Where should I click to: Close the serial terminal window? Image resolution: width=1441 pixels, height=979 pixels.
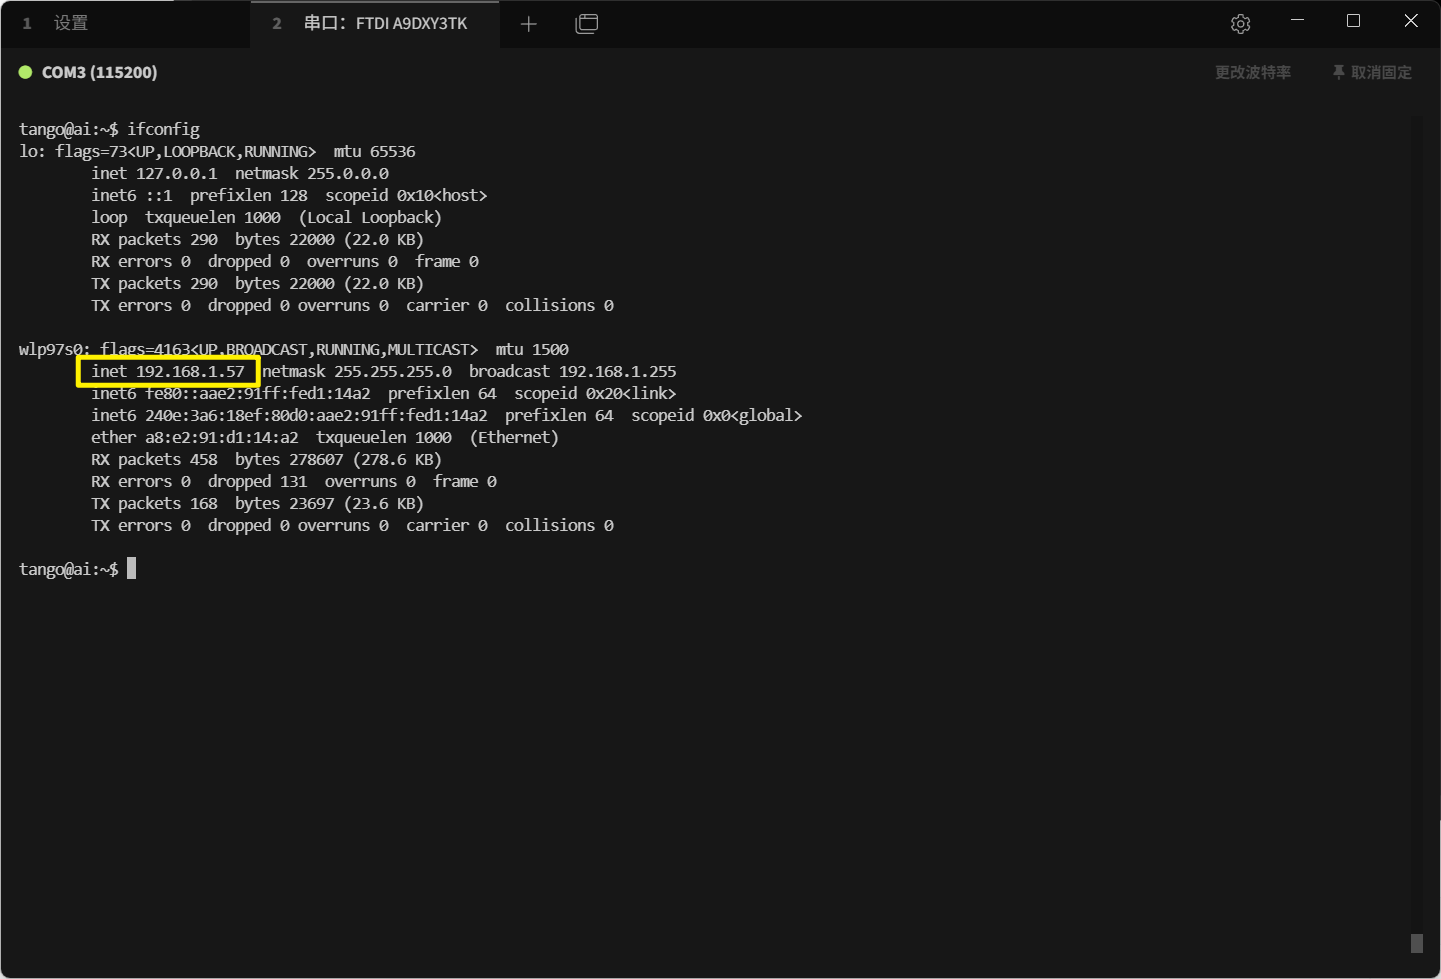tap(1410, 21)
